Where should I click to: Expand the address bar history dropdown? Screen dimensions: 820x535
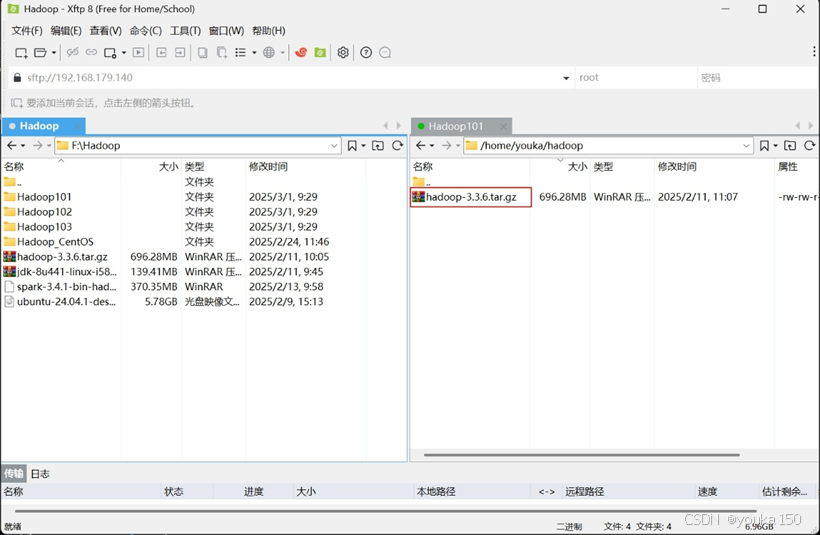(566, 78)
